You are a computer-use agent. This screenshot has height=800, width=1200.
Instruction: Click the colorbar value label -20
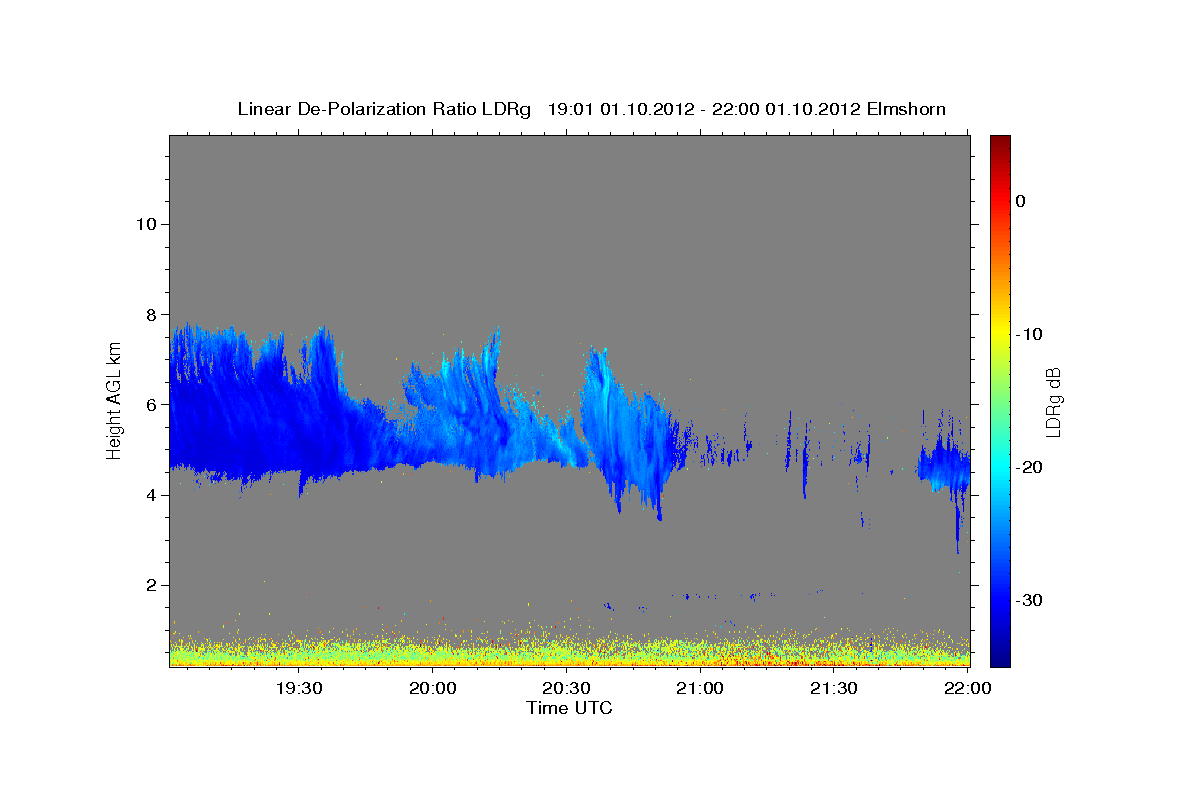coord(1030,467)
